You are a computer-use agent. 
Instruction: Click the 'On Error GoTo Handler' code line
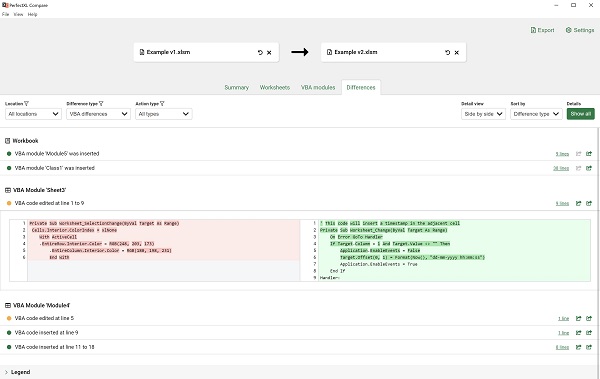tap(356, 237)
